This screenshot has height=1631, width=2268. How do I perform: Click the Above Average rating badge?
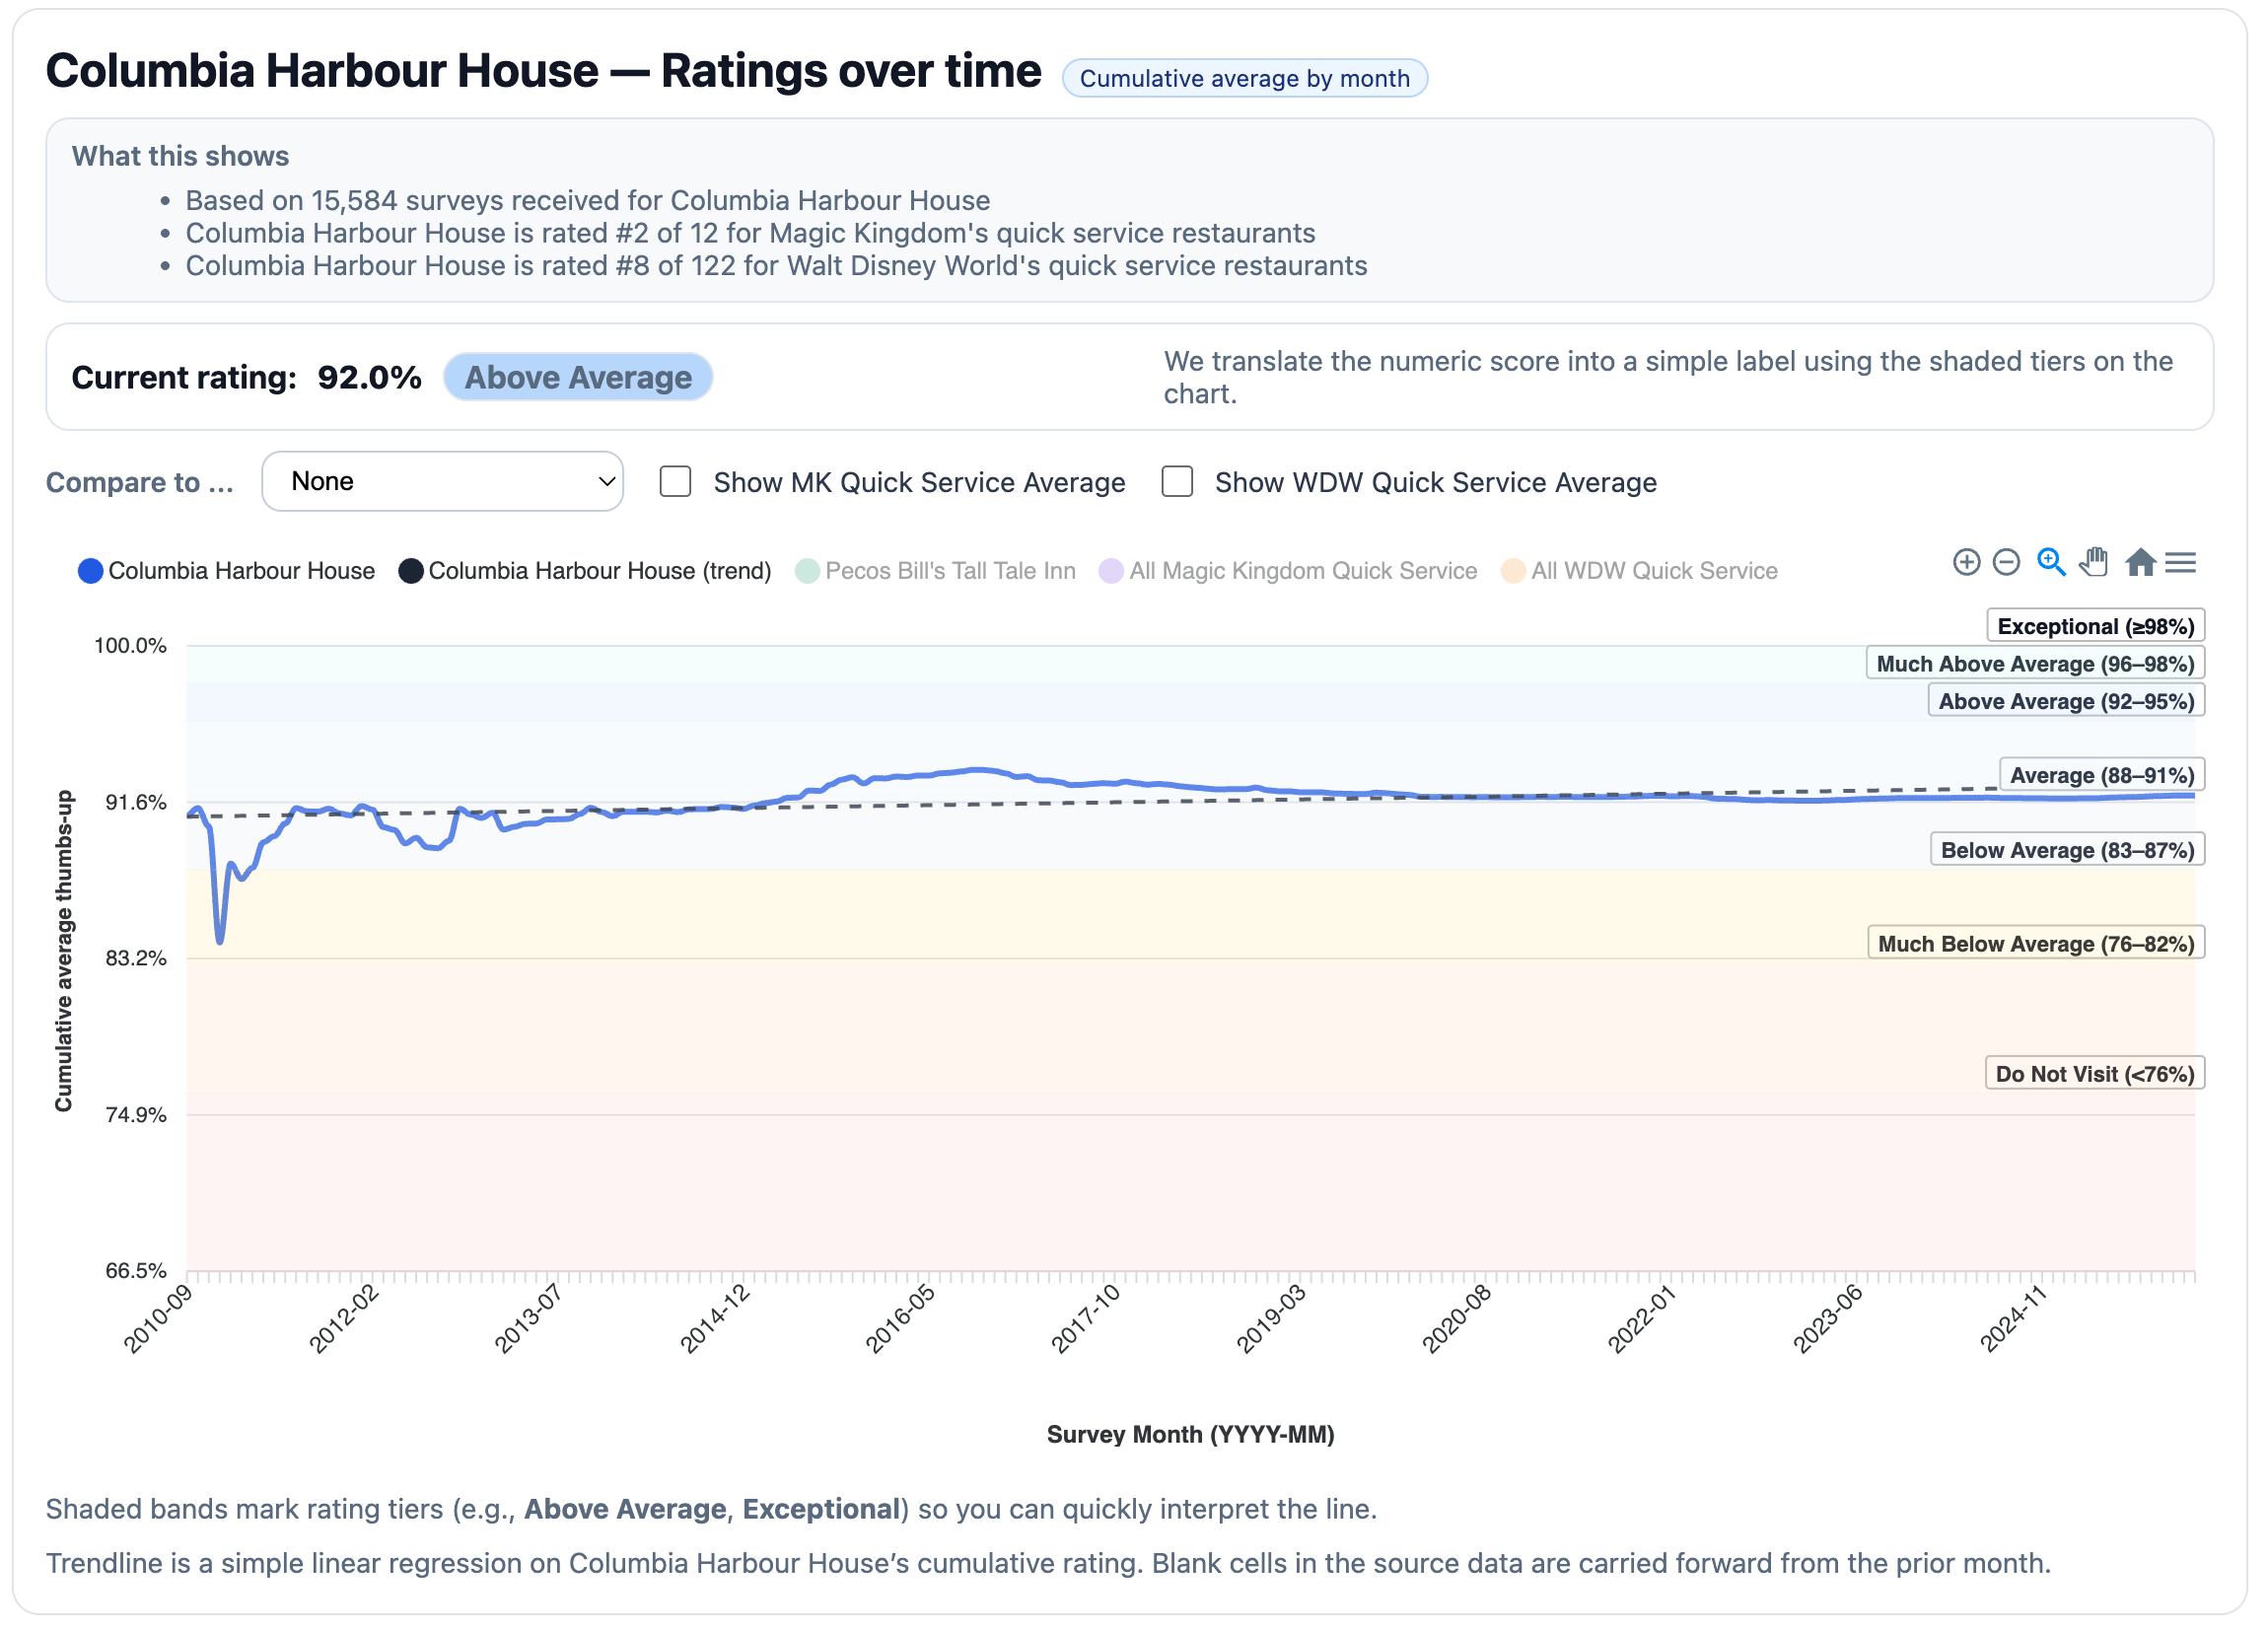(x=578, y=377)
